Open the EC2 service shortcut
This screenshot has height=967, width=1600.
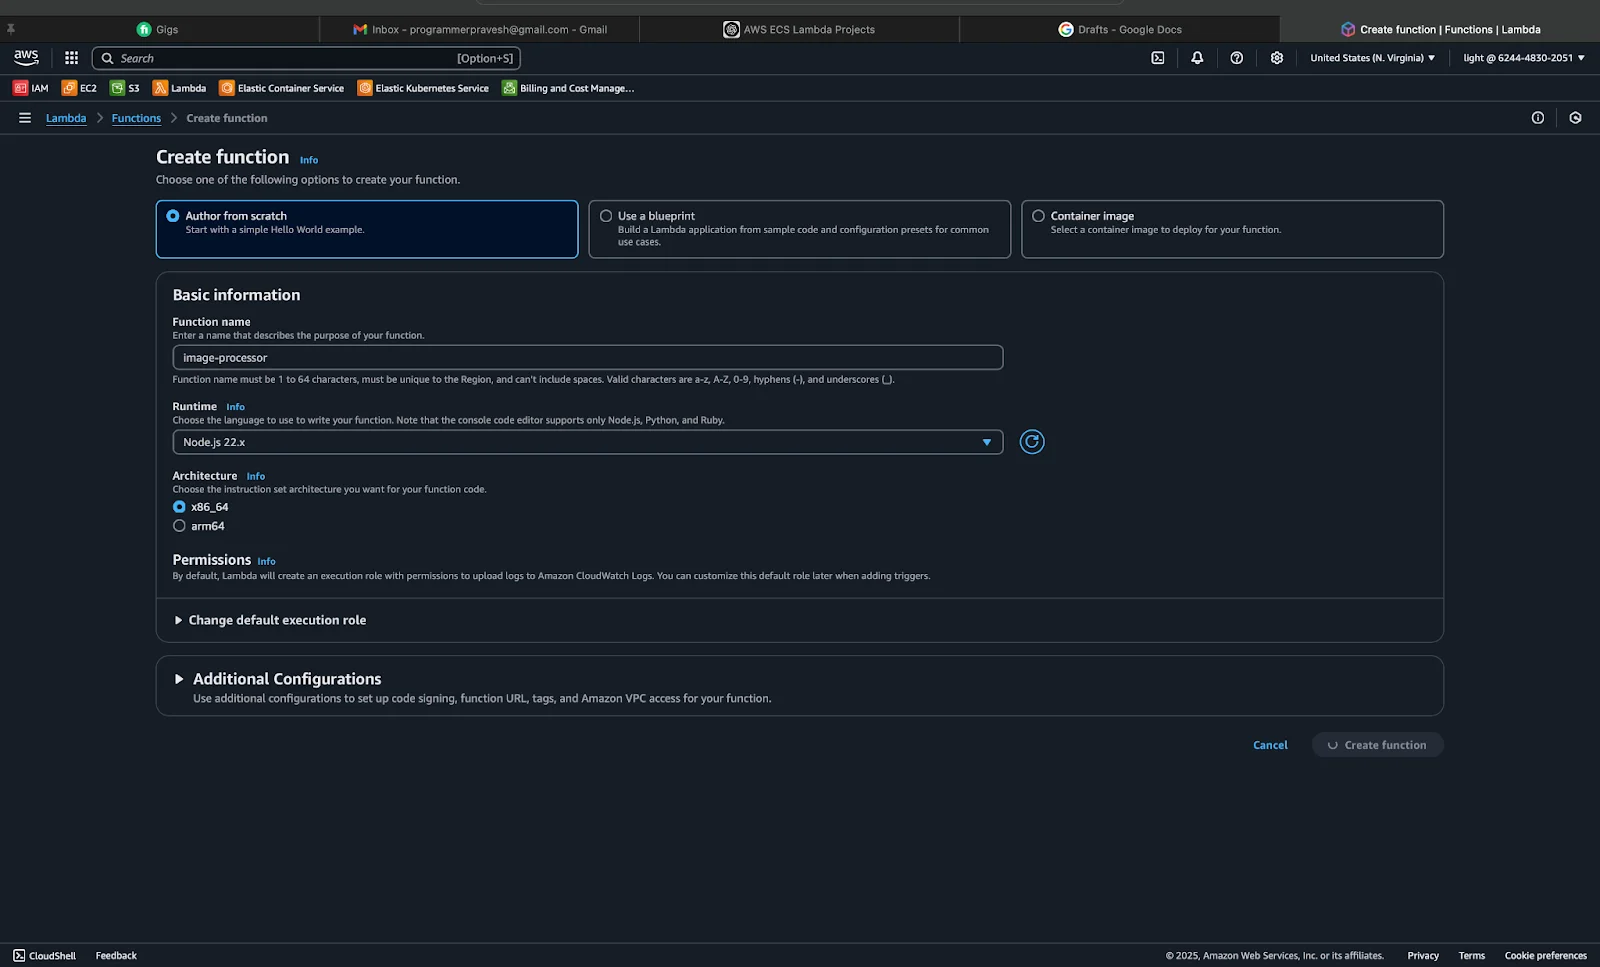78,88
